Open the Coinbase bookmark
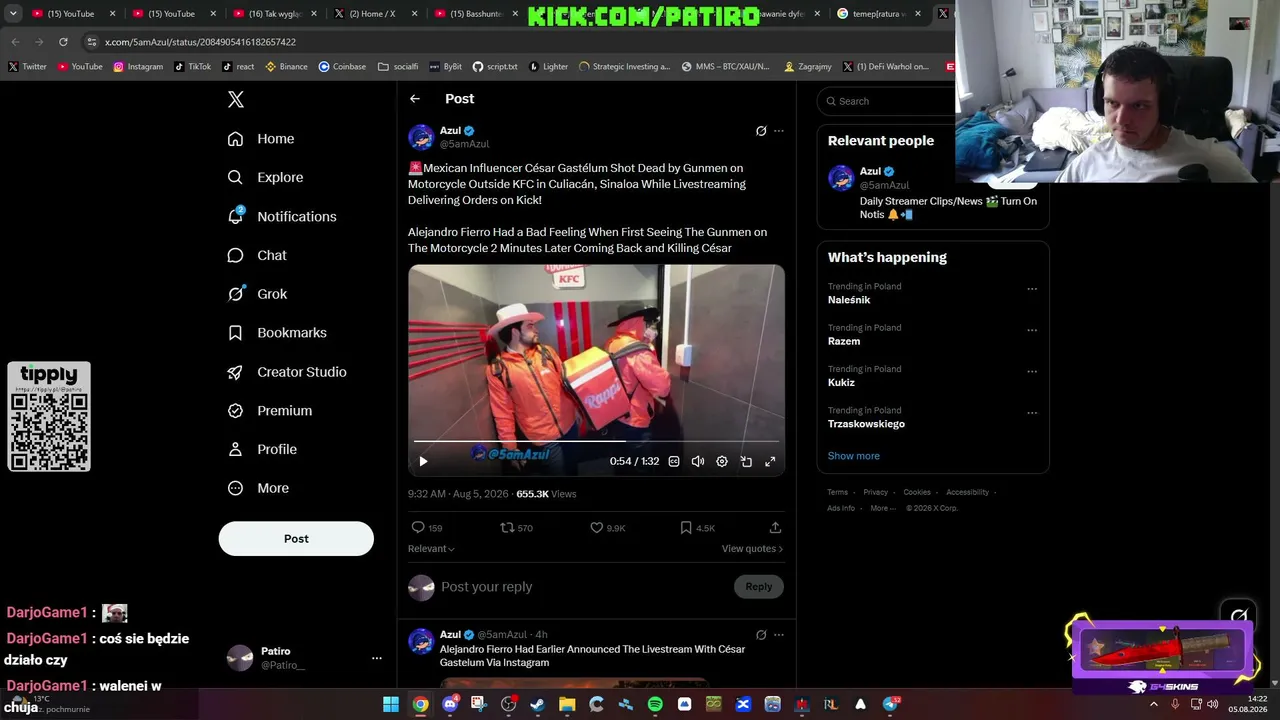 click(342, 67)
